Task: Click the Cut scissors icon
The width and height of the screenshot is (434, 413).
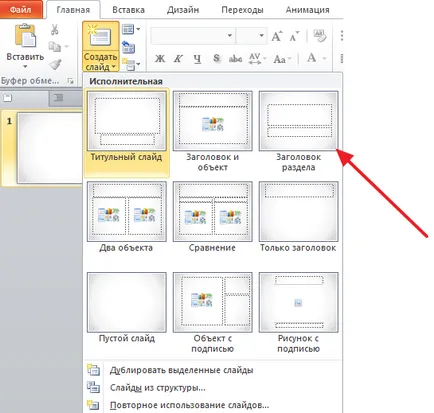Action: point(55,29)
